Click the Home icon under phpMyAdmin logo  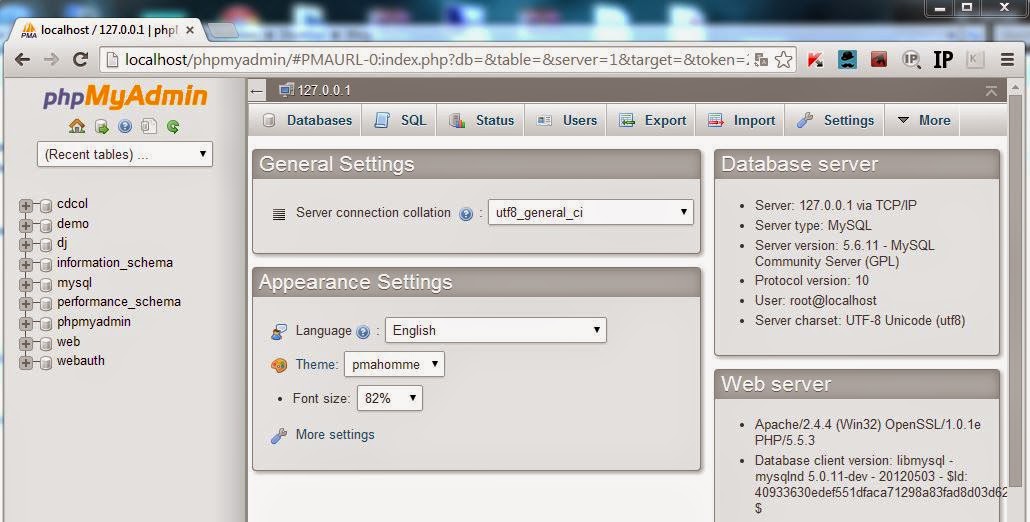77,126
